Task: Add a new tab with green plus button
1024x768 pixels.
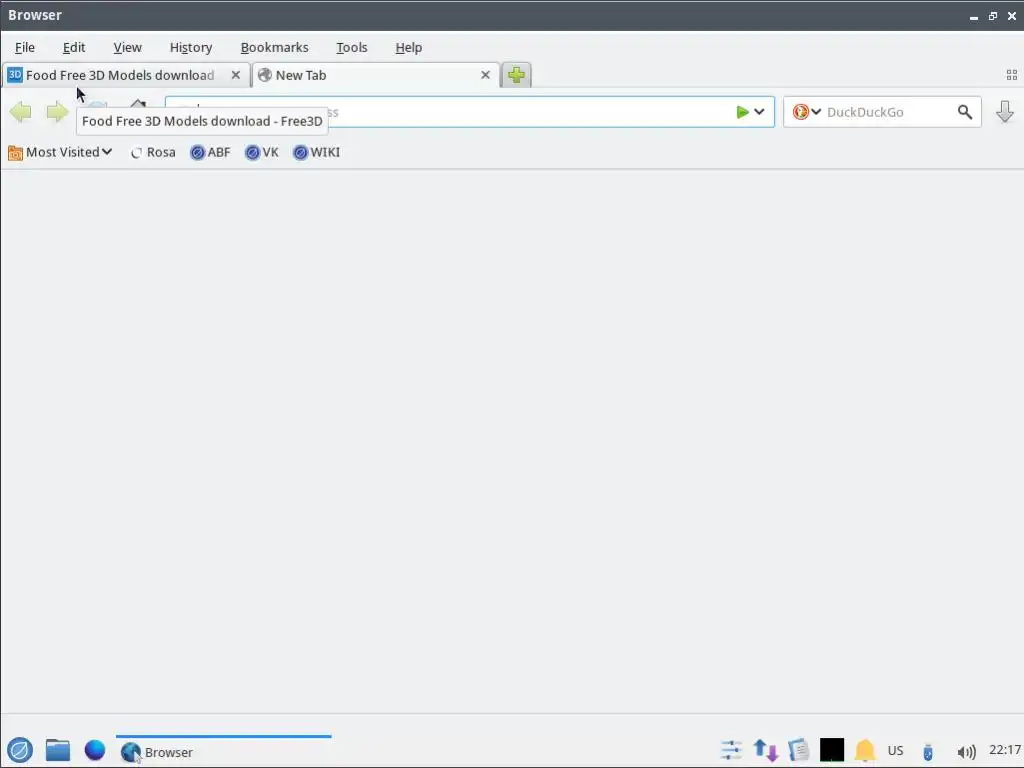Action: click(516, 75)
